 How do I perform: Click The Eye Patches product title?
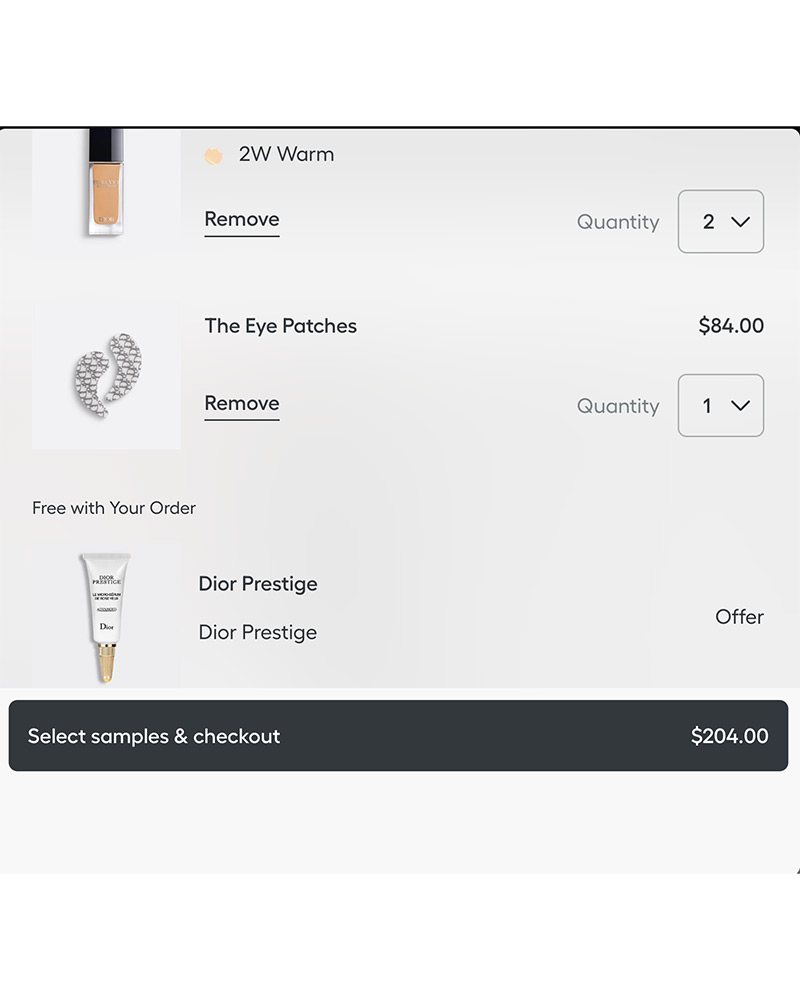point(280,326)
